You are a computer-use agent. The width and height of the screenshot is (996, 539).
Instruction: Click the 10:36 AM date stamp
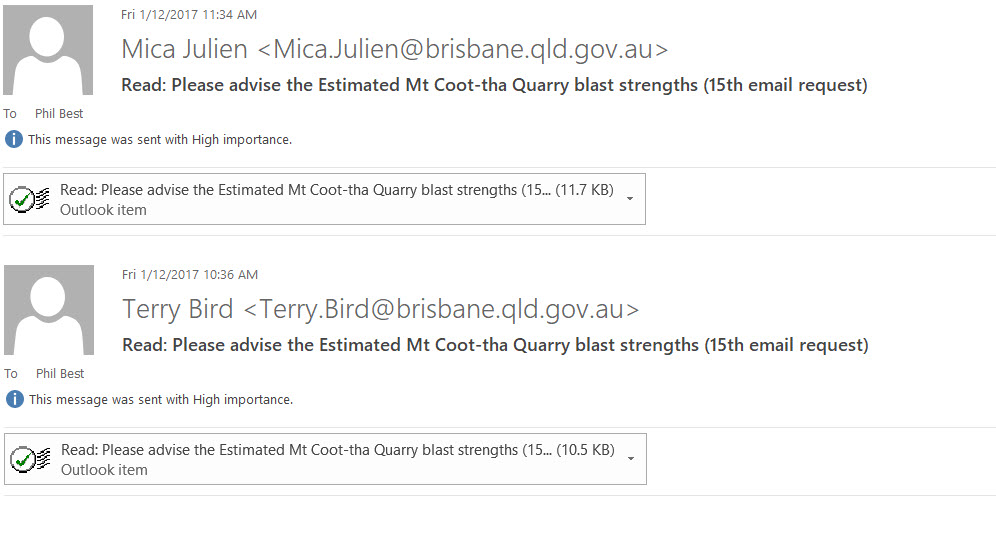click(190, 274)
